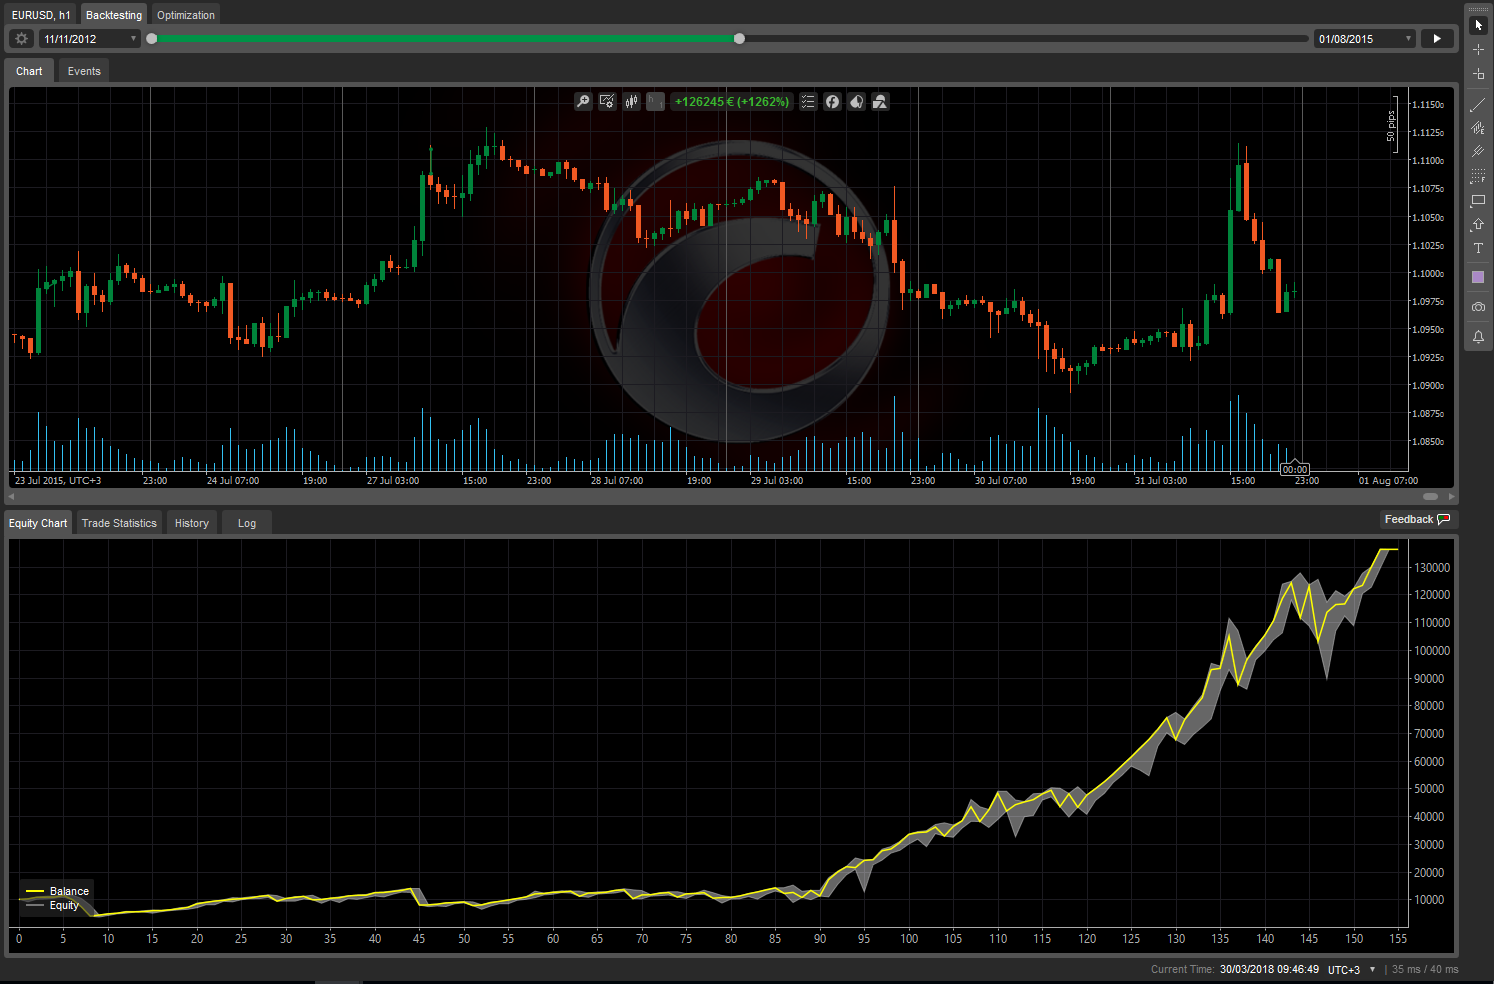Select the Backtesting tab

114,15
